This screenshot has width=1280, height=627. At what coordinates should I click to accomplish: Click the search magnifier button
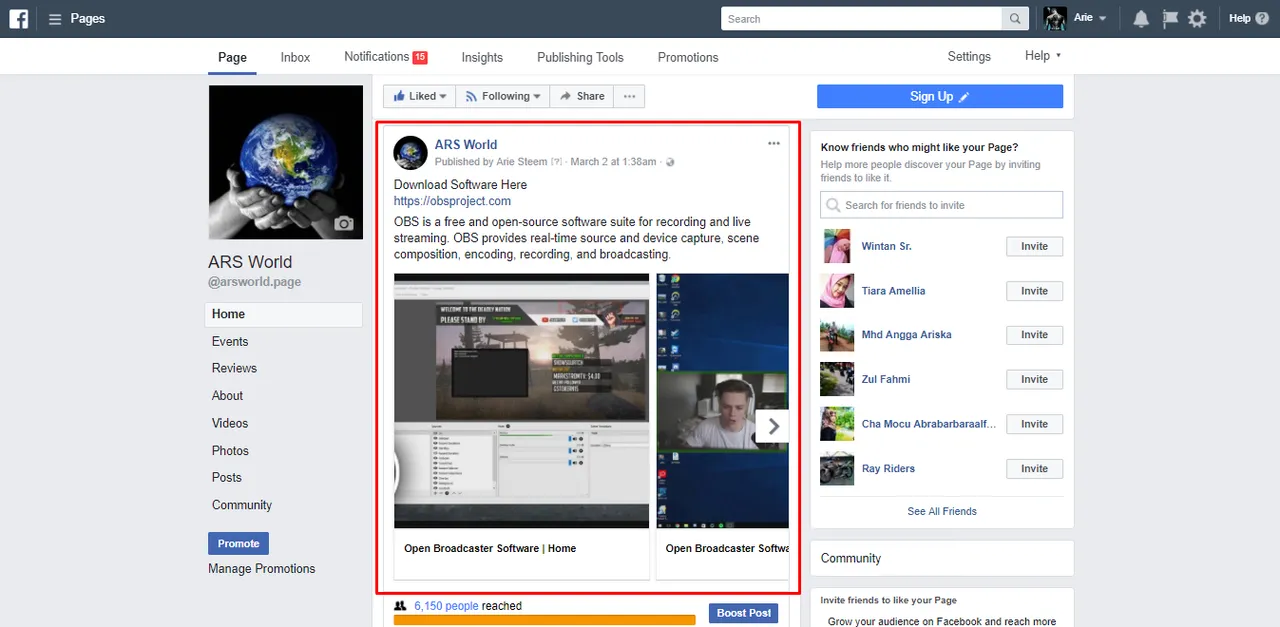[x=1015, y=19]
